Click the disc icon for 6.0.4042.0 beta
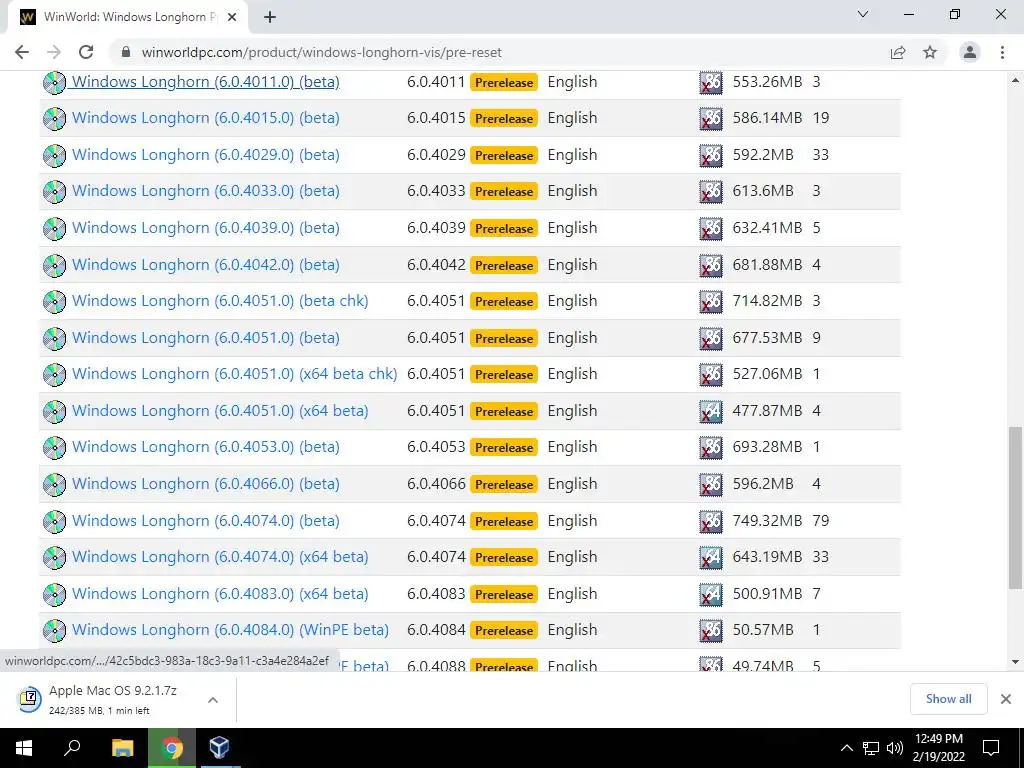1024x768 pixels. point(54,265)
